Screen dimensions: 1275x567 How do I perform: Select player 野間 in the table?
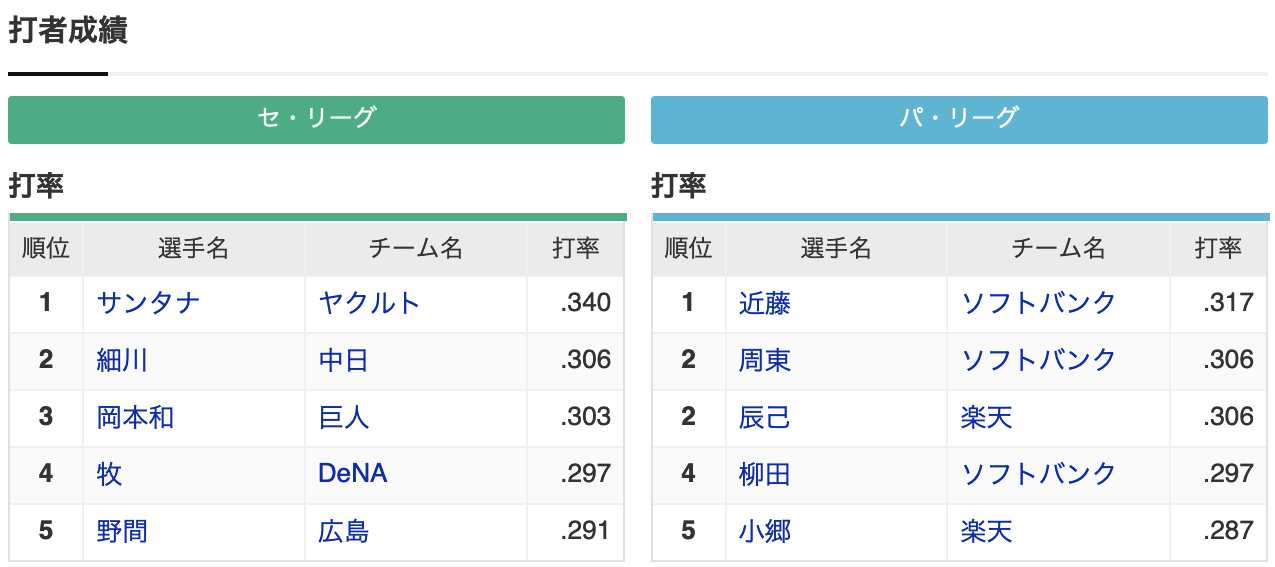click(x=123, y=531)
